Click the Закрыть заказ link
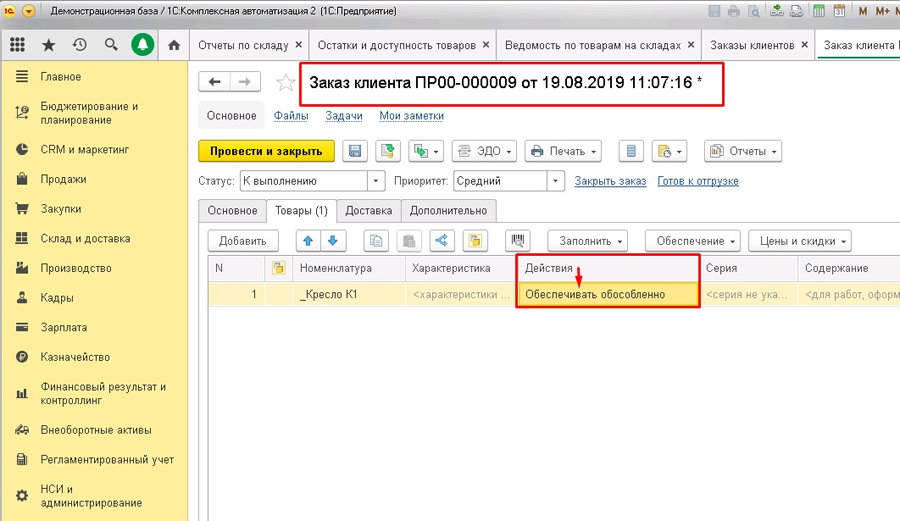The width and height of the screenshot is (900, 521). click(610, 181)
